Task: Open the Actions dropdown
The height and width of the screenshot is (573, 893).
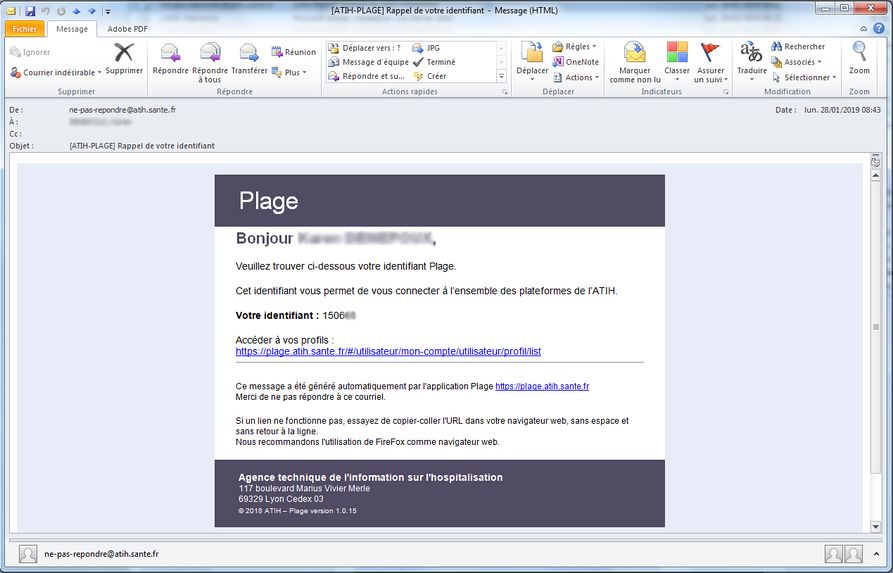Action: tap(576, 77)
